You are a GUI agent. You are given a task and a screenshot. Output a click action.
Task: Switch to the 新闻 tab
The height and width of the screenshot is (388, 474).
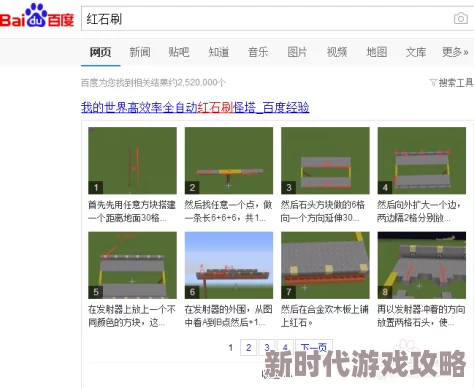point(140,52)
